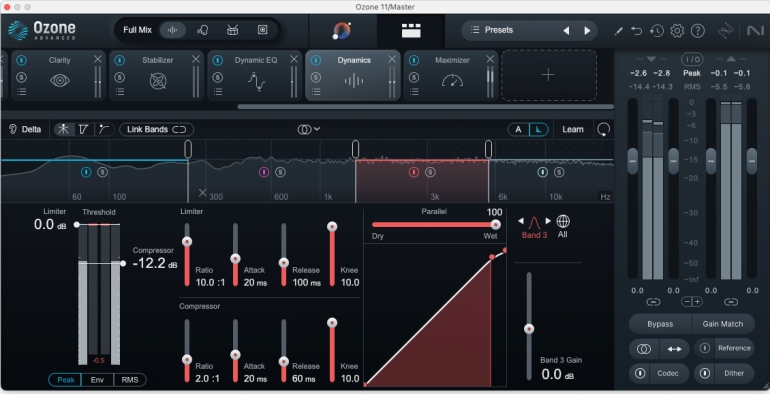
Task: Solo band 2
Action: coord(280,172)
